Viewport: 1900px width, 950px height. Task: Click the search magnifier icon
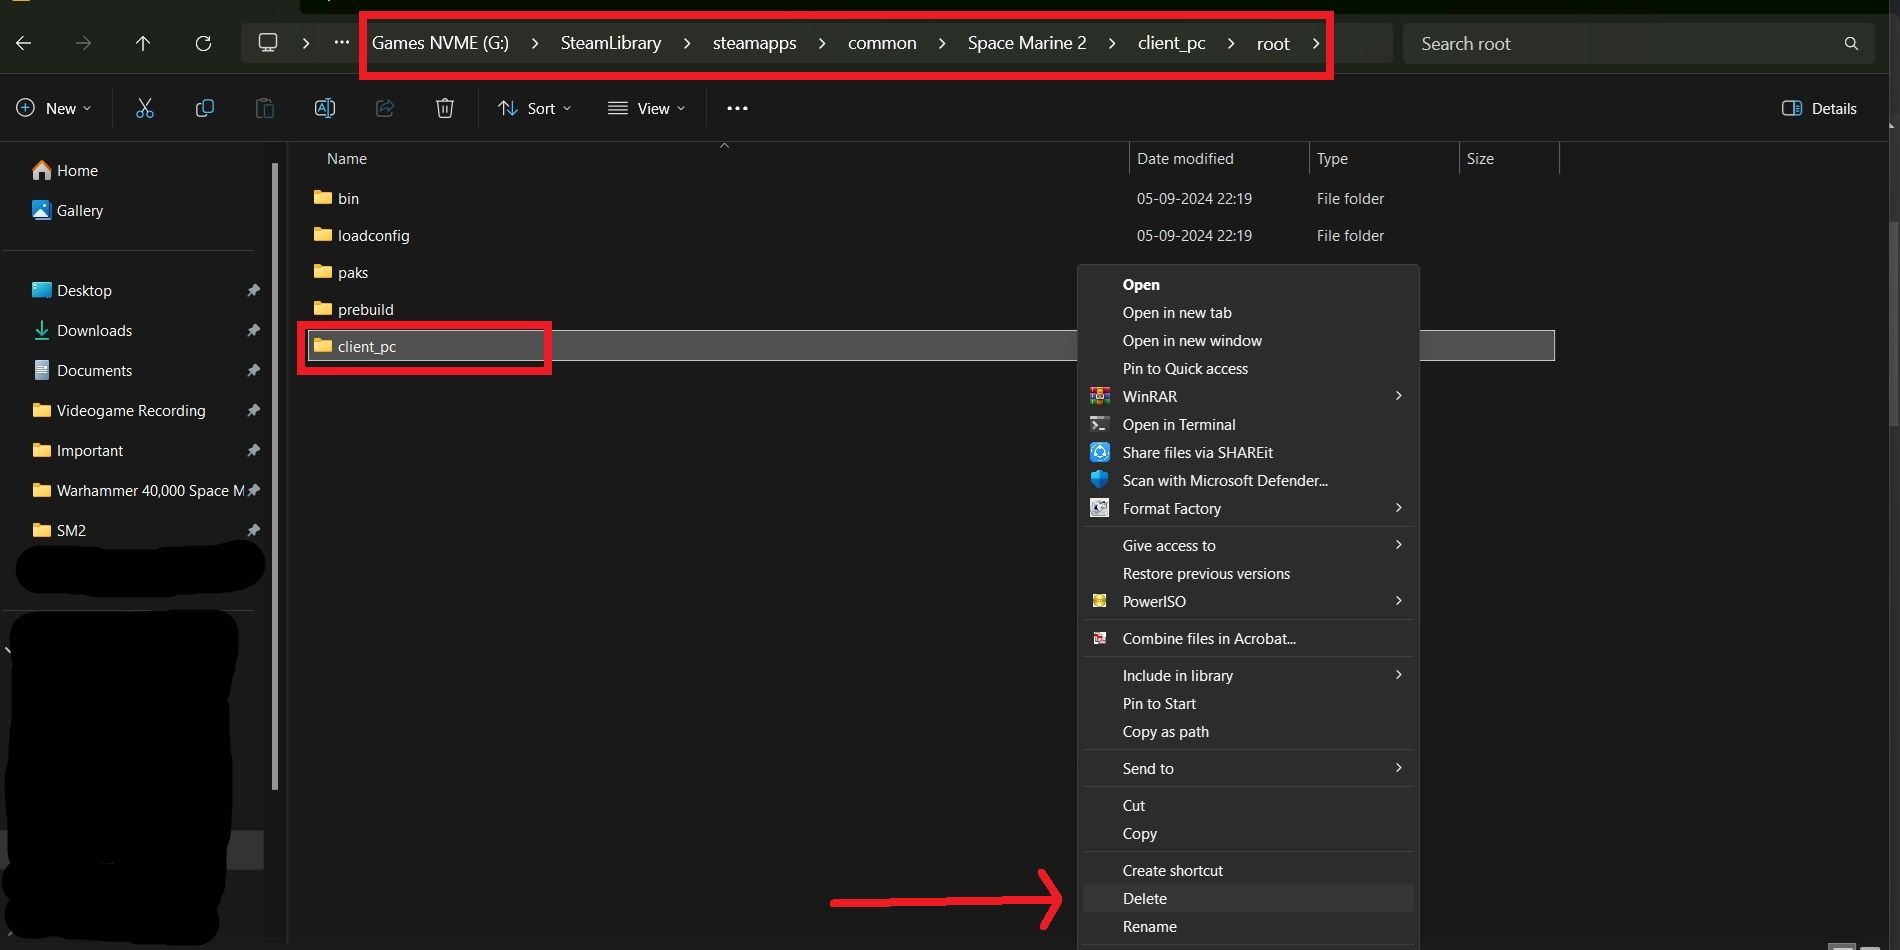point(1851,43)
